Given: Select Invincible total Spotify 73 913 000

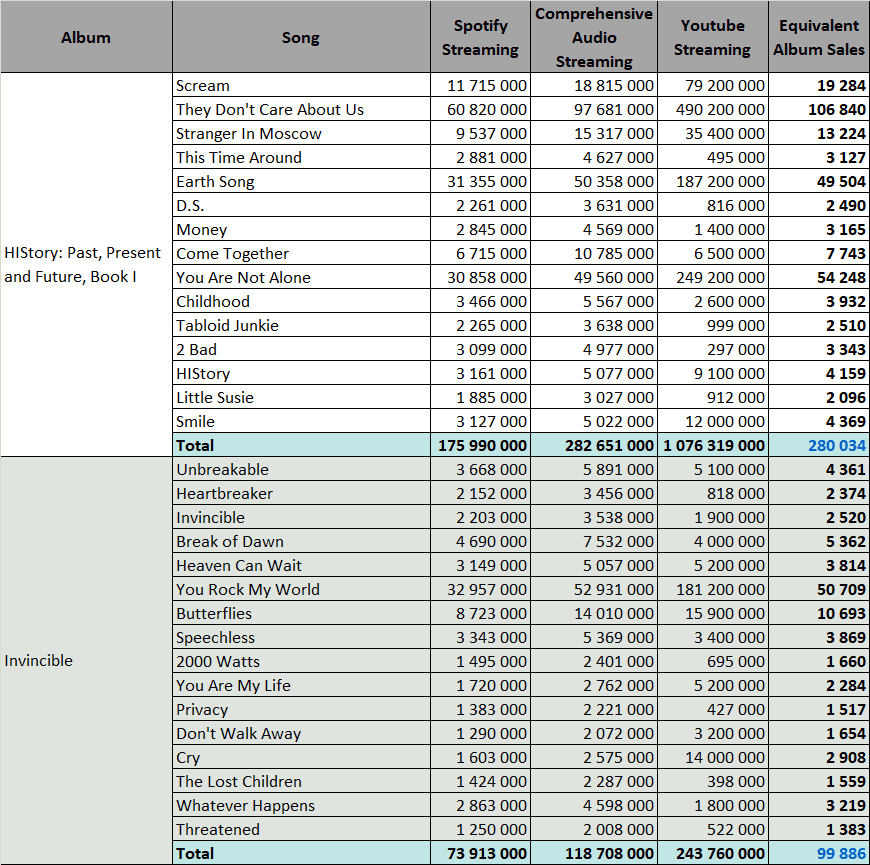Looking at the screenshot, I should 480,853.
